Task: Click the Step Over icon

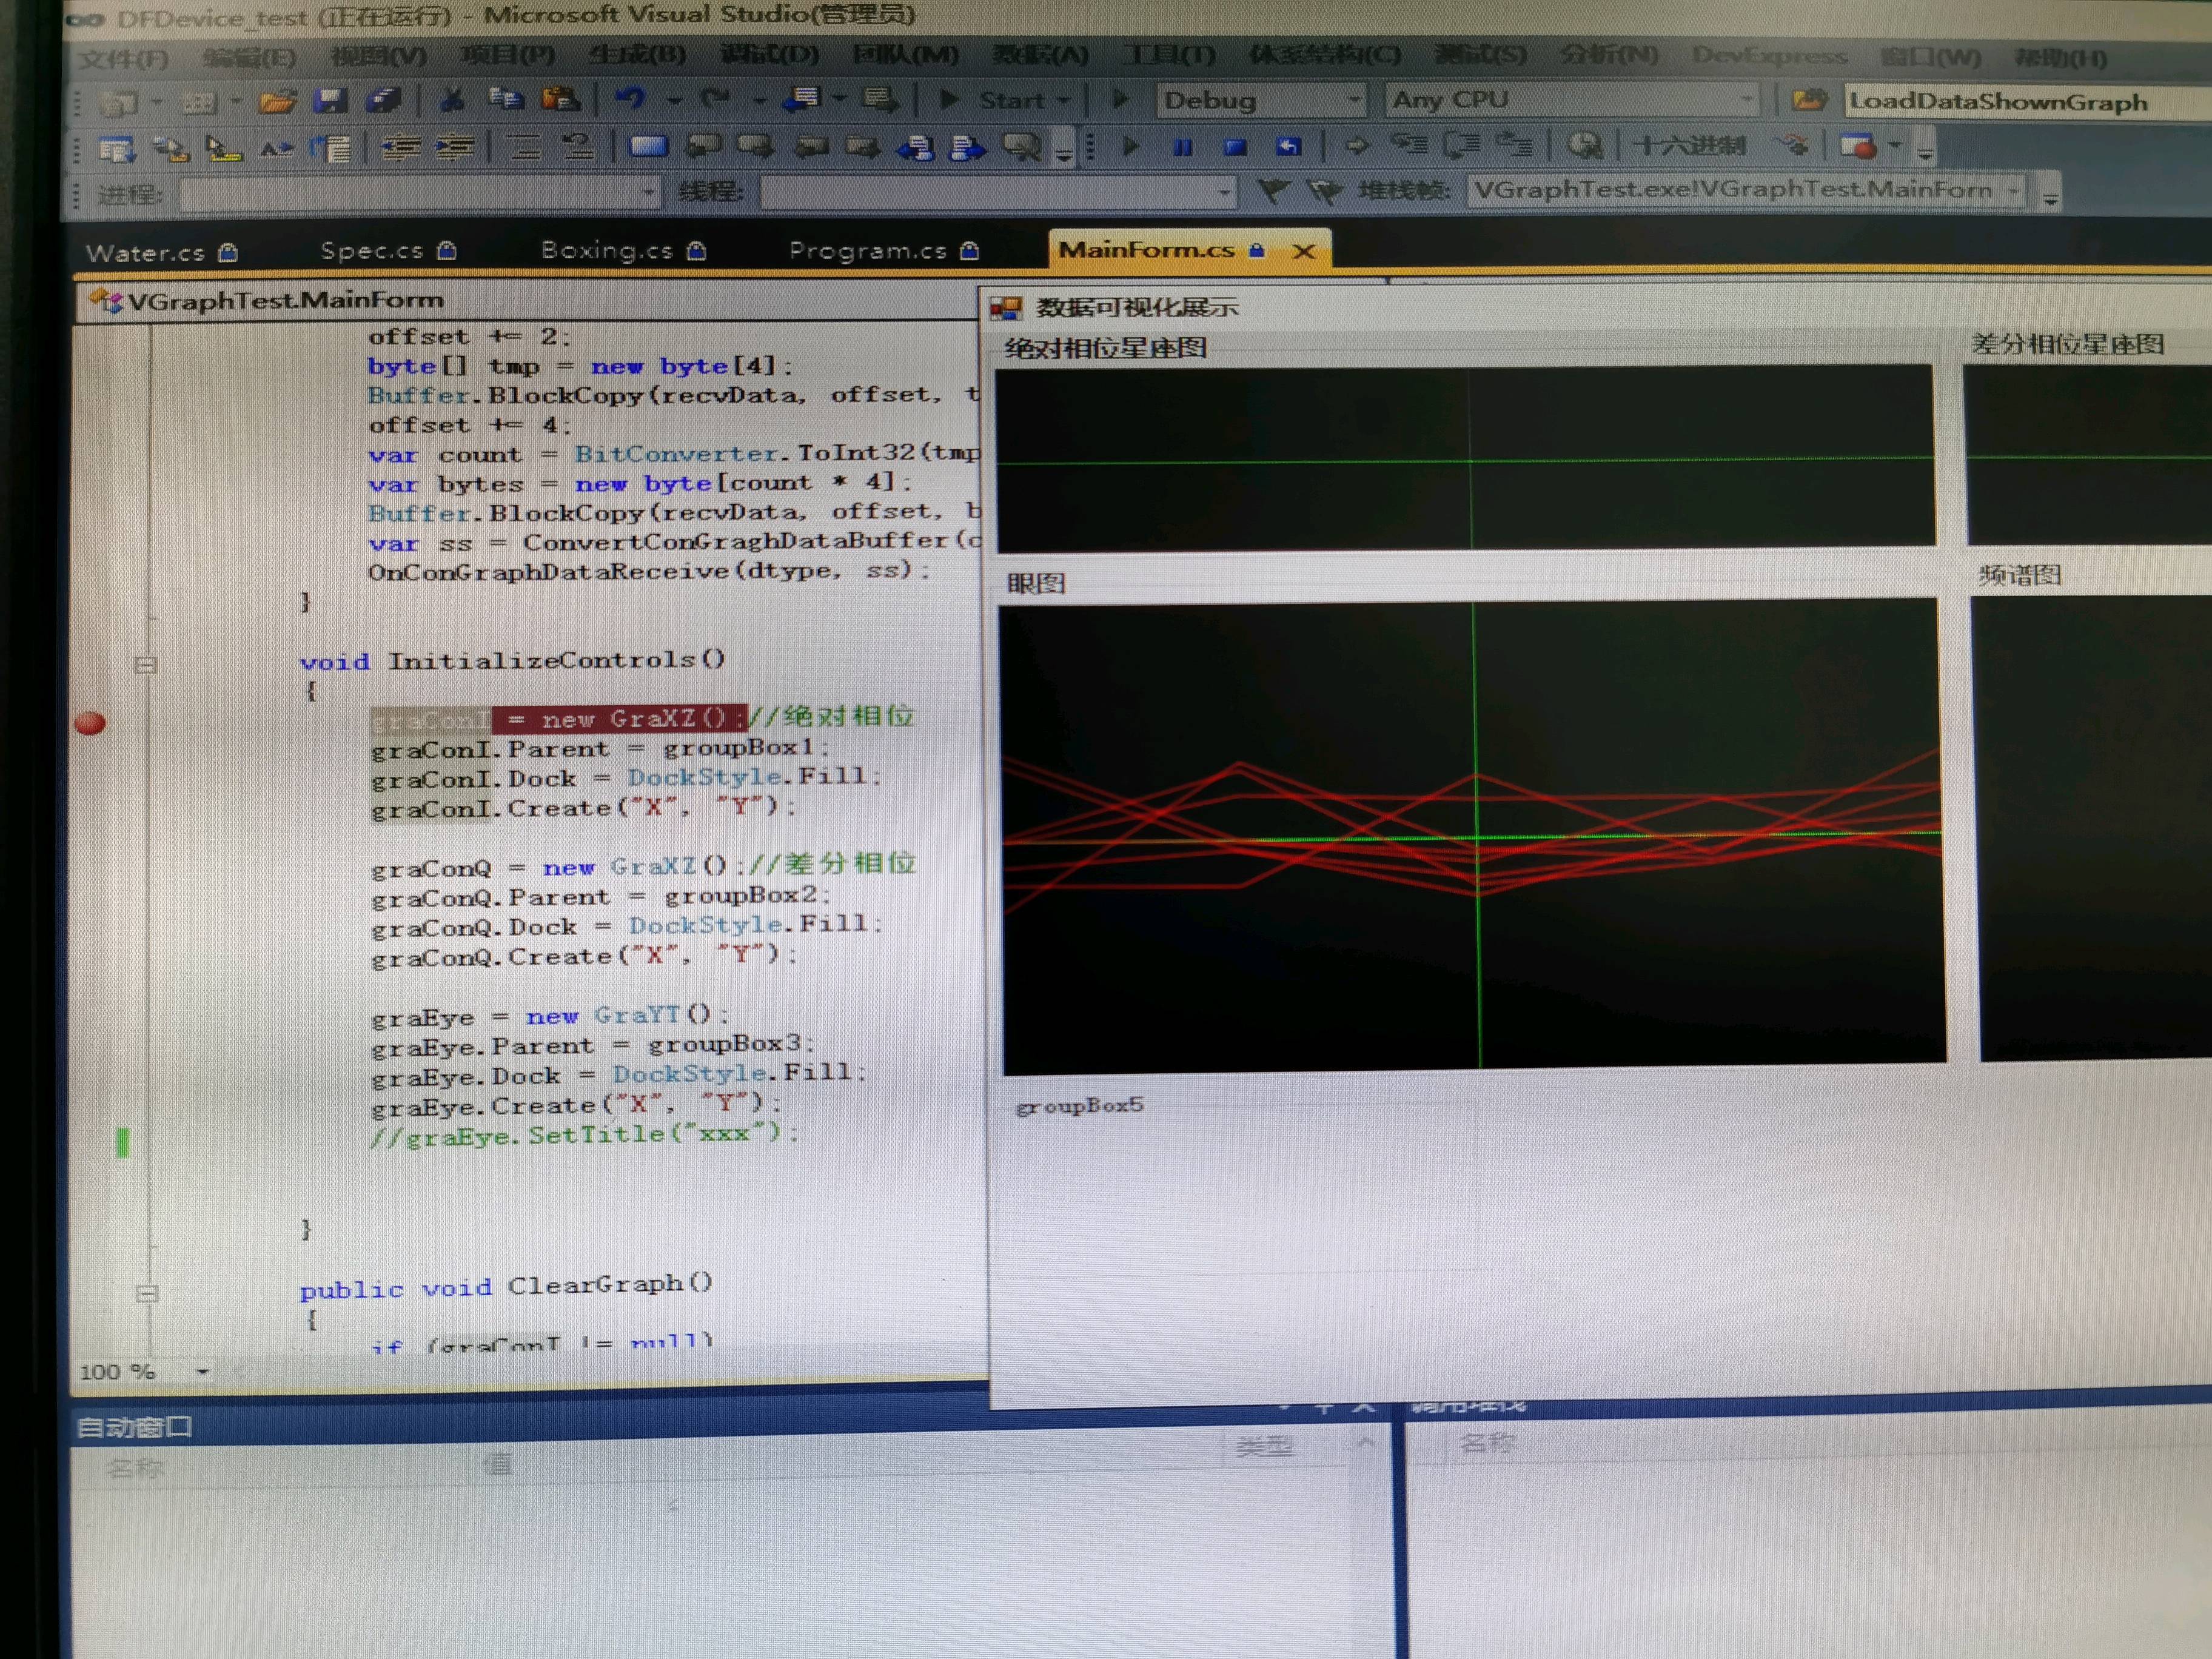Action: coord(1462,146)
